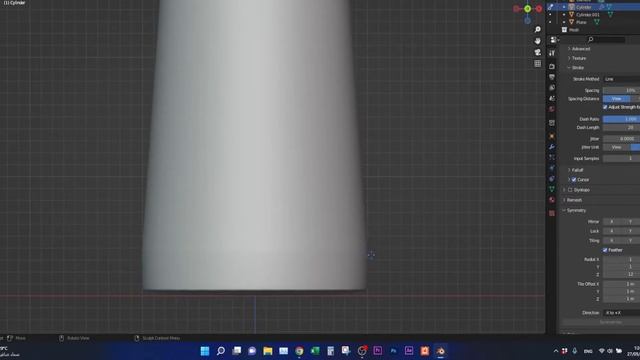Toggle the camera view icon
This screenshot has height=360, width=640.
(x=538, y=52)
